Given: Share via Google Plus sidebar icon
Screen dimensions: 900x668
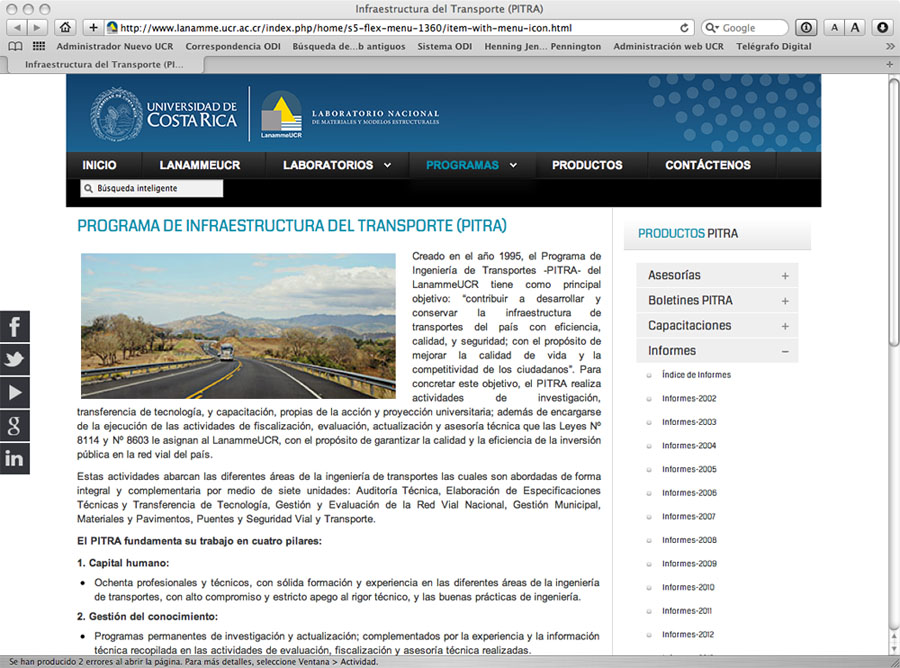Looking at the screenshot, I should pyautogui.click(x=14, y=426).
